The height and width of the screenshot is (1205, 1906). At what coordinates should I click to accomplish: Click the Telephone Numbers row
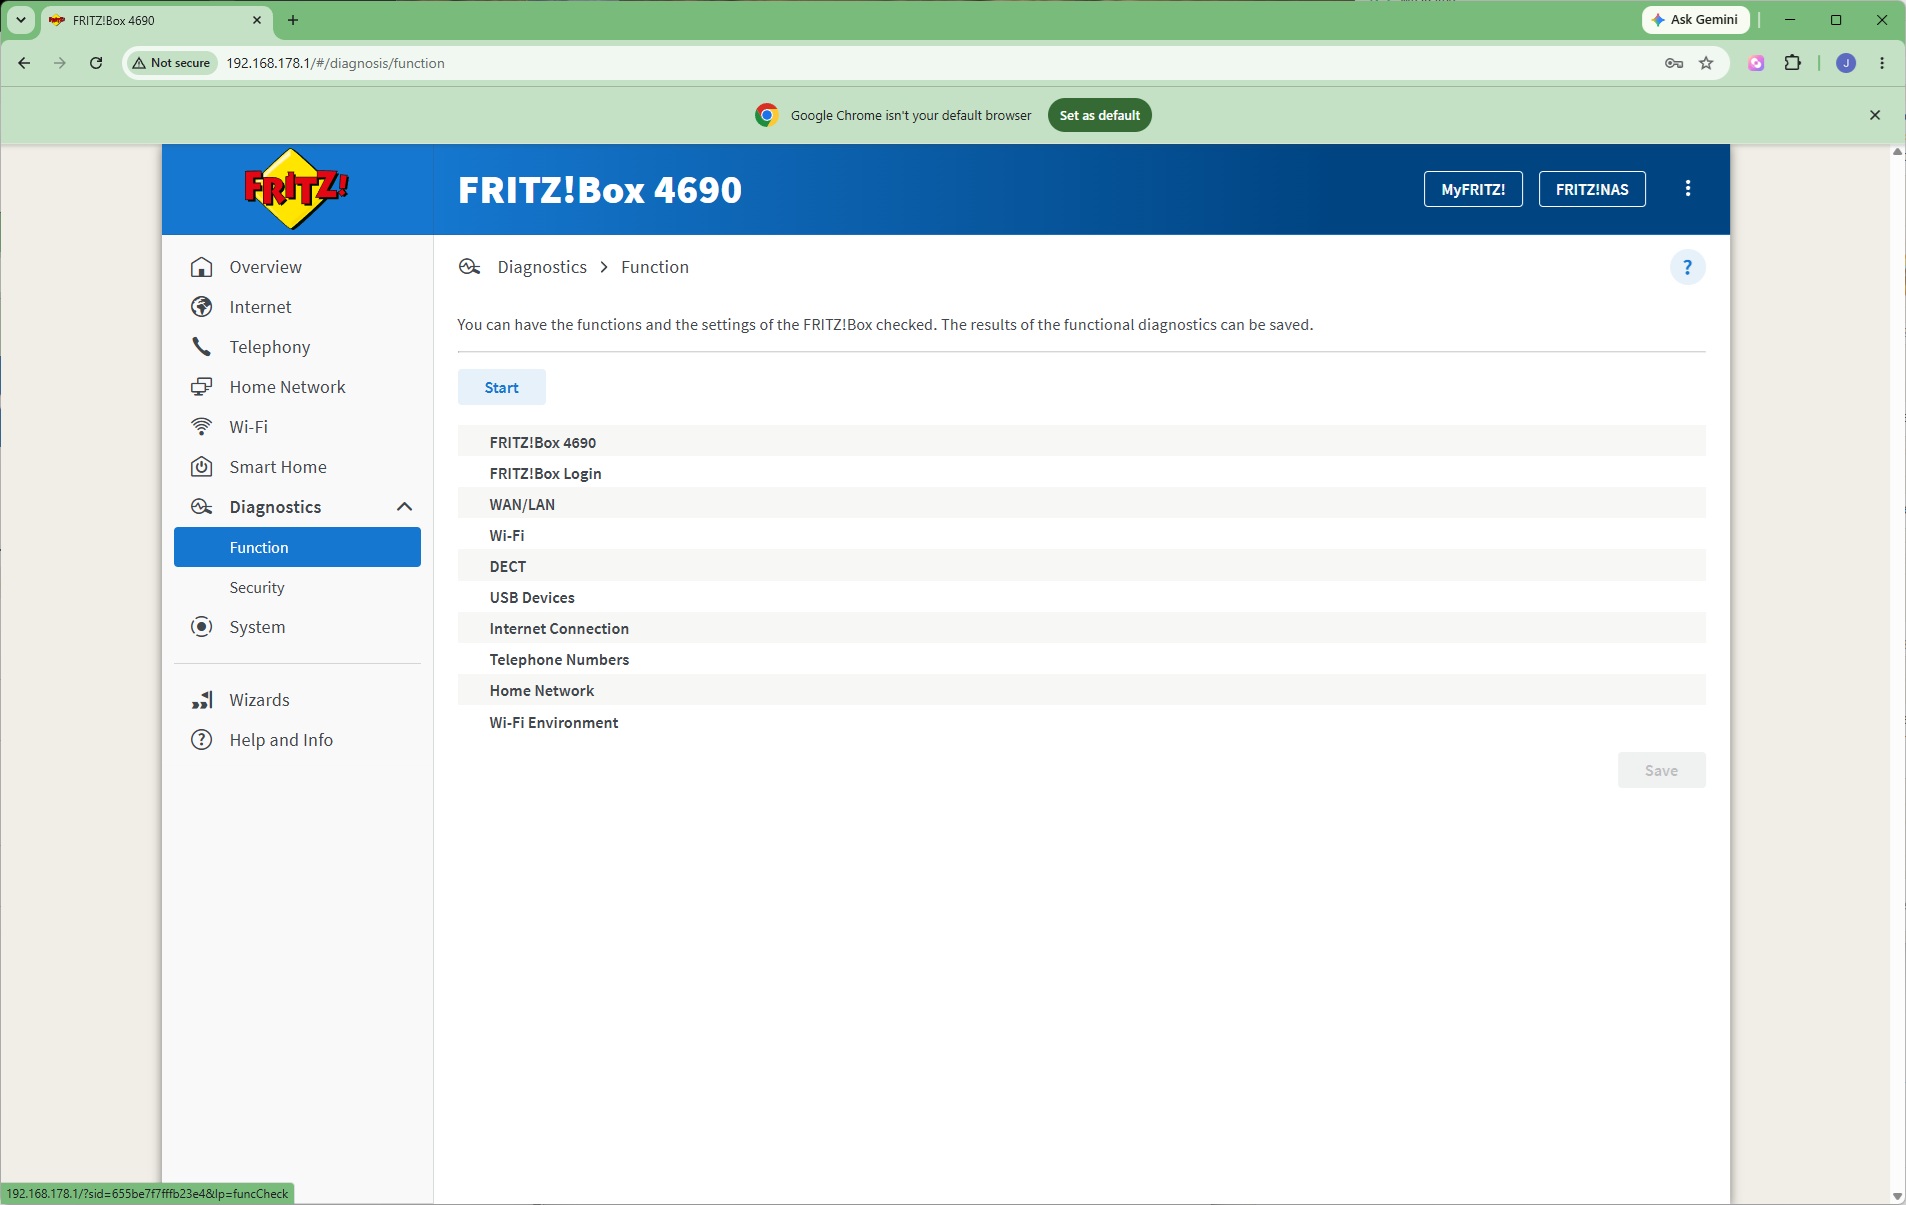point(1082,659)
